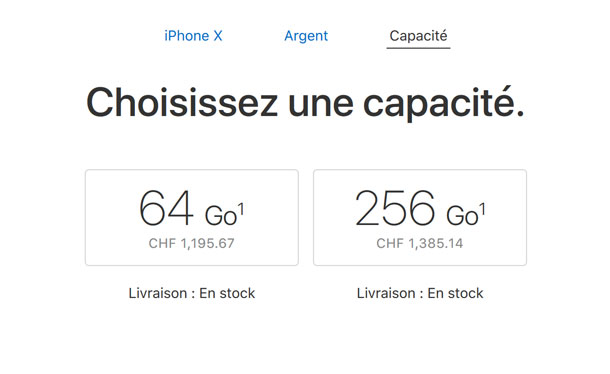Screen dimensions: 610x374
Task: Click the large 64 number
Action: pos(166,208)
